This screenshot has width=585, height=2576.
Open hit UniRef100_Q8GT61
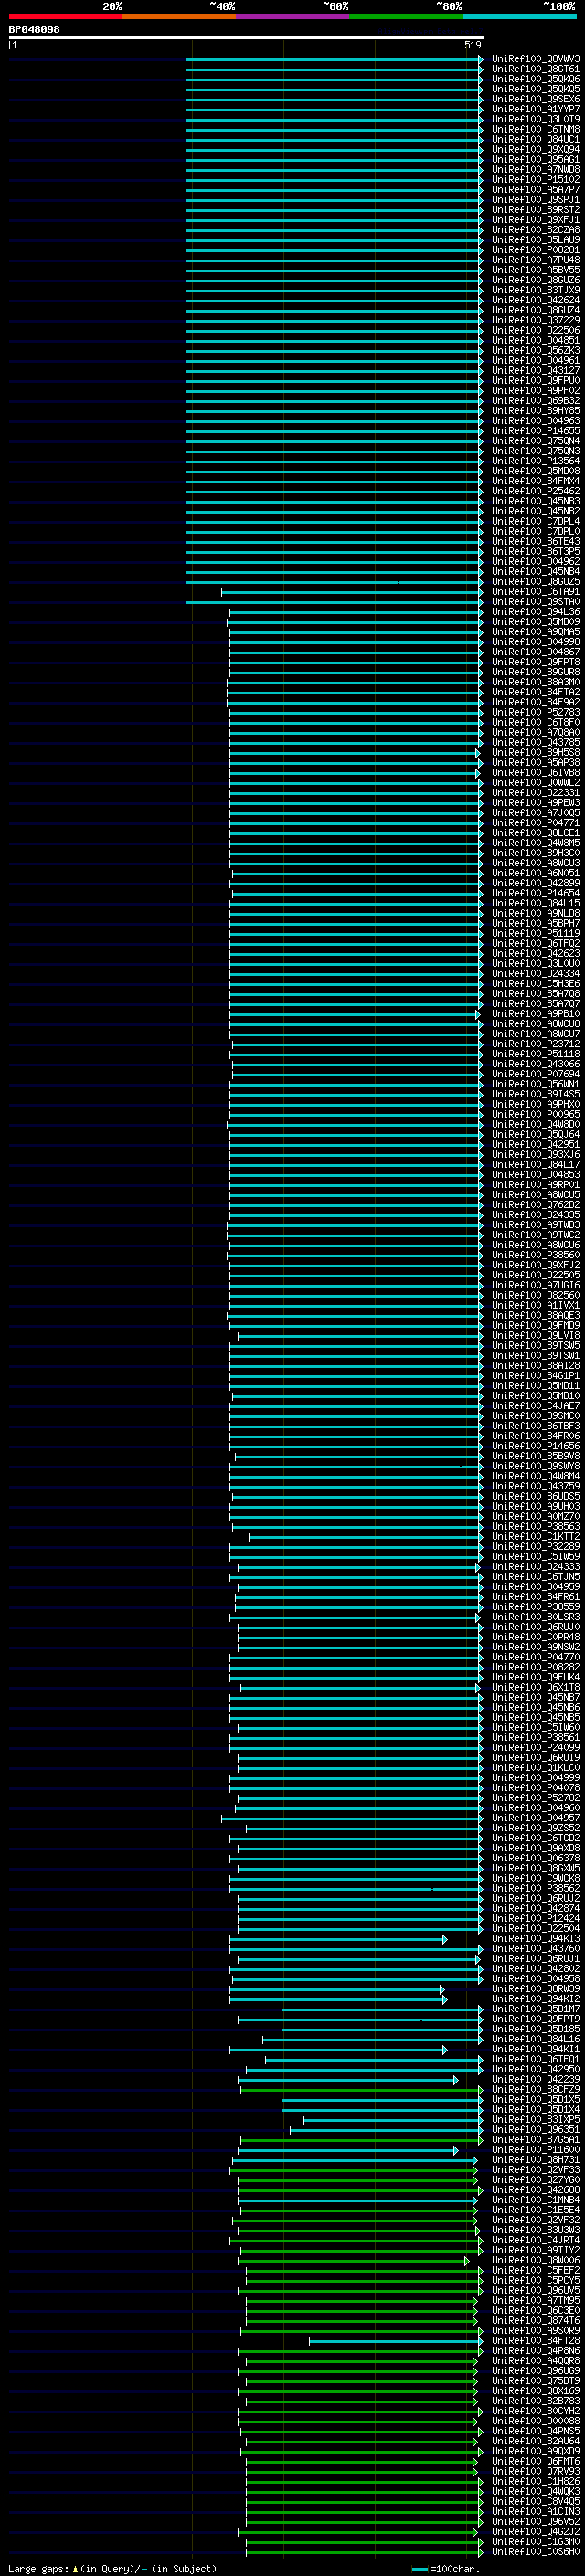point(535,69)
